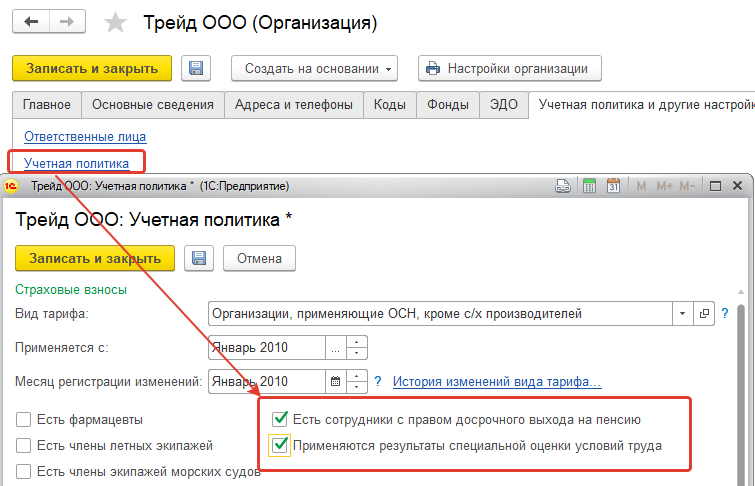Open the ellipsis selector for Применяется с

[x=336, y=348]
